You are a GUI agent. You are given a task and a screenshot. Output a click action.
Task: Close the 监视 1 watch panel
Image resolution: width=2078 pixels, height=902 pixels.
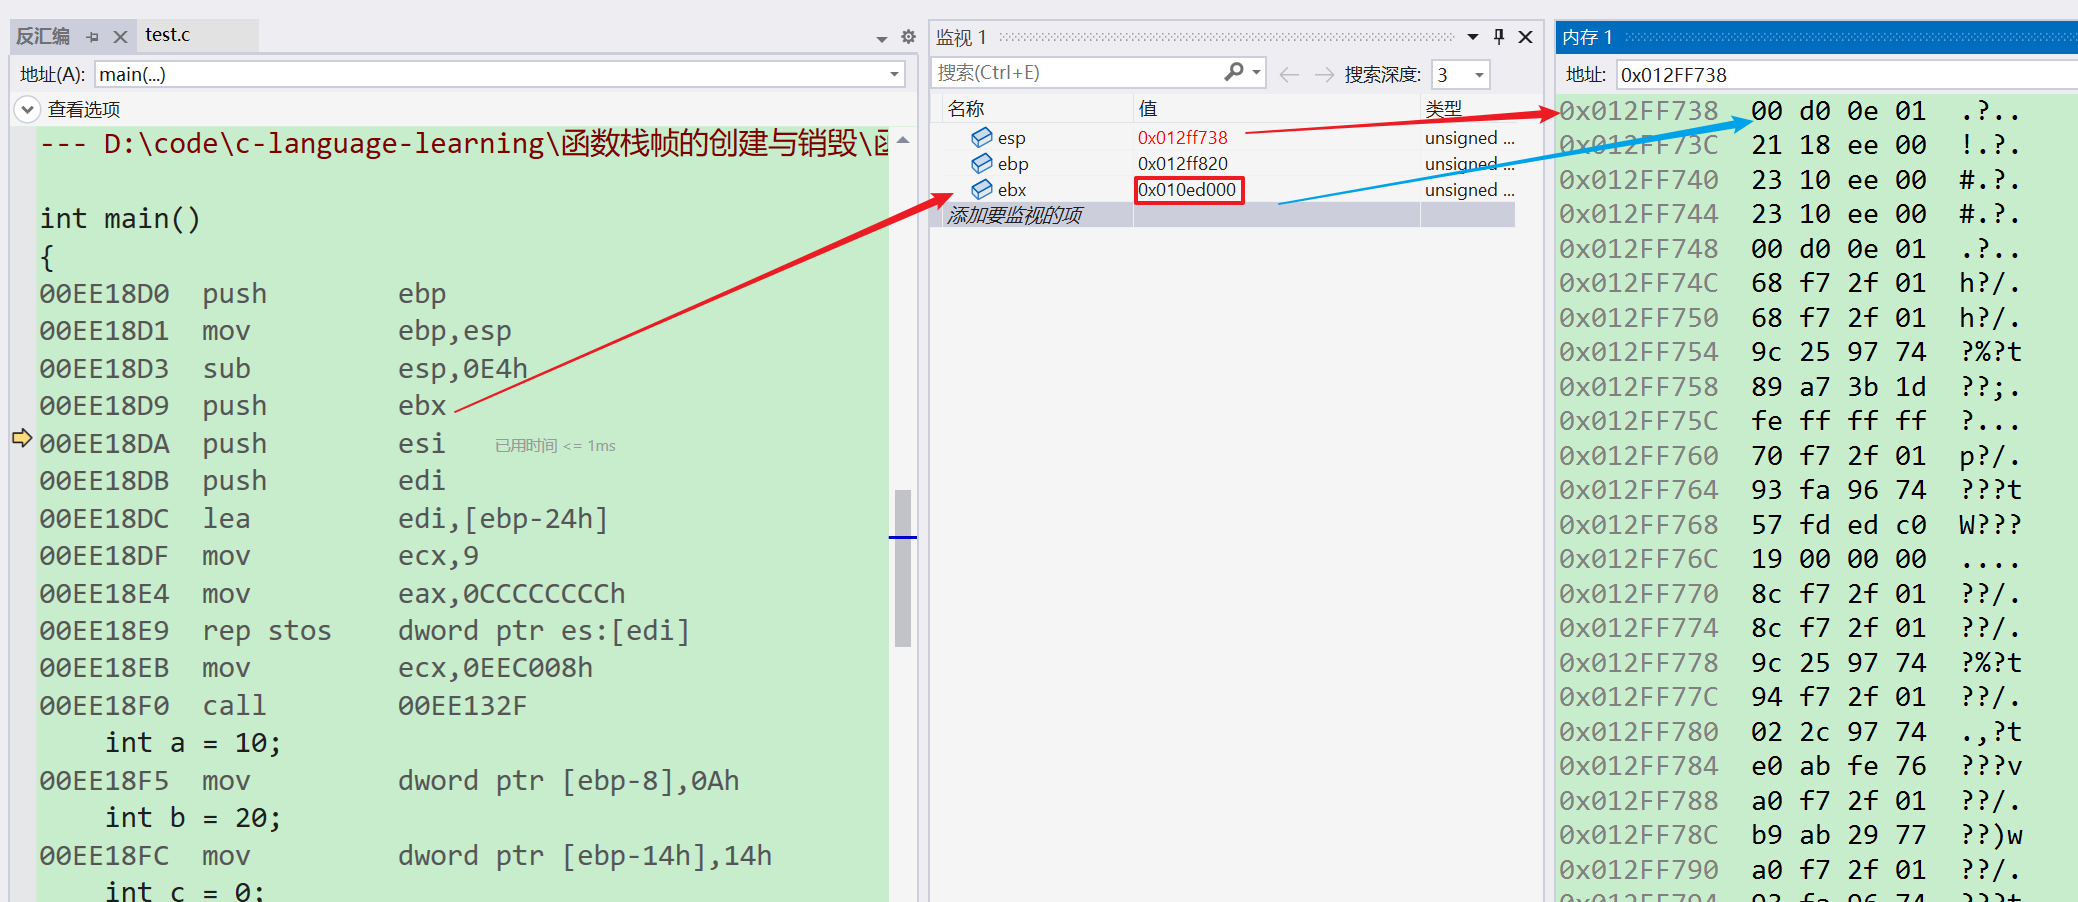[1526, 37]
